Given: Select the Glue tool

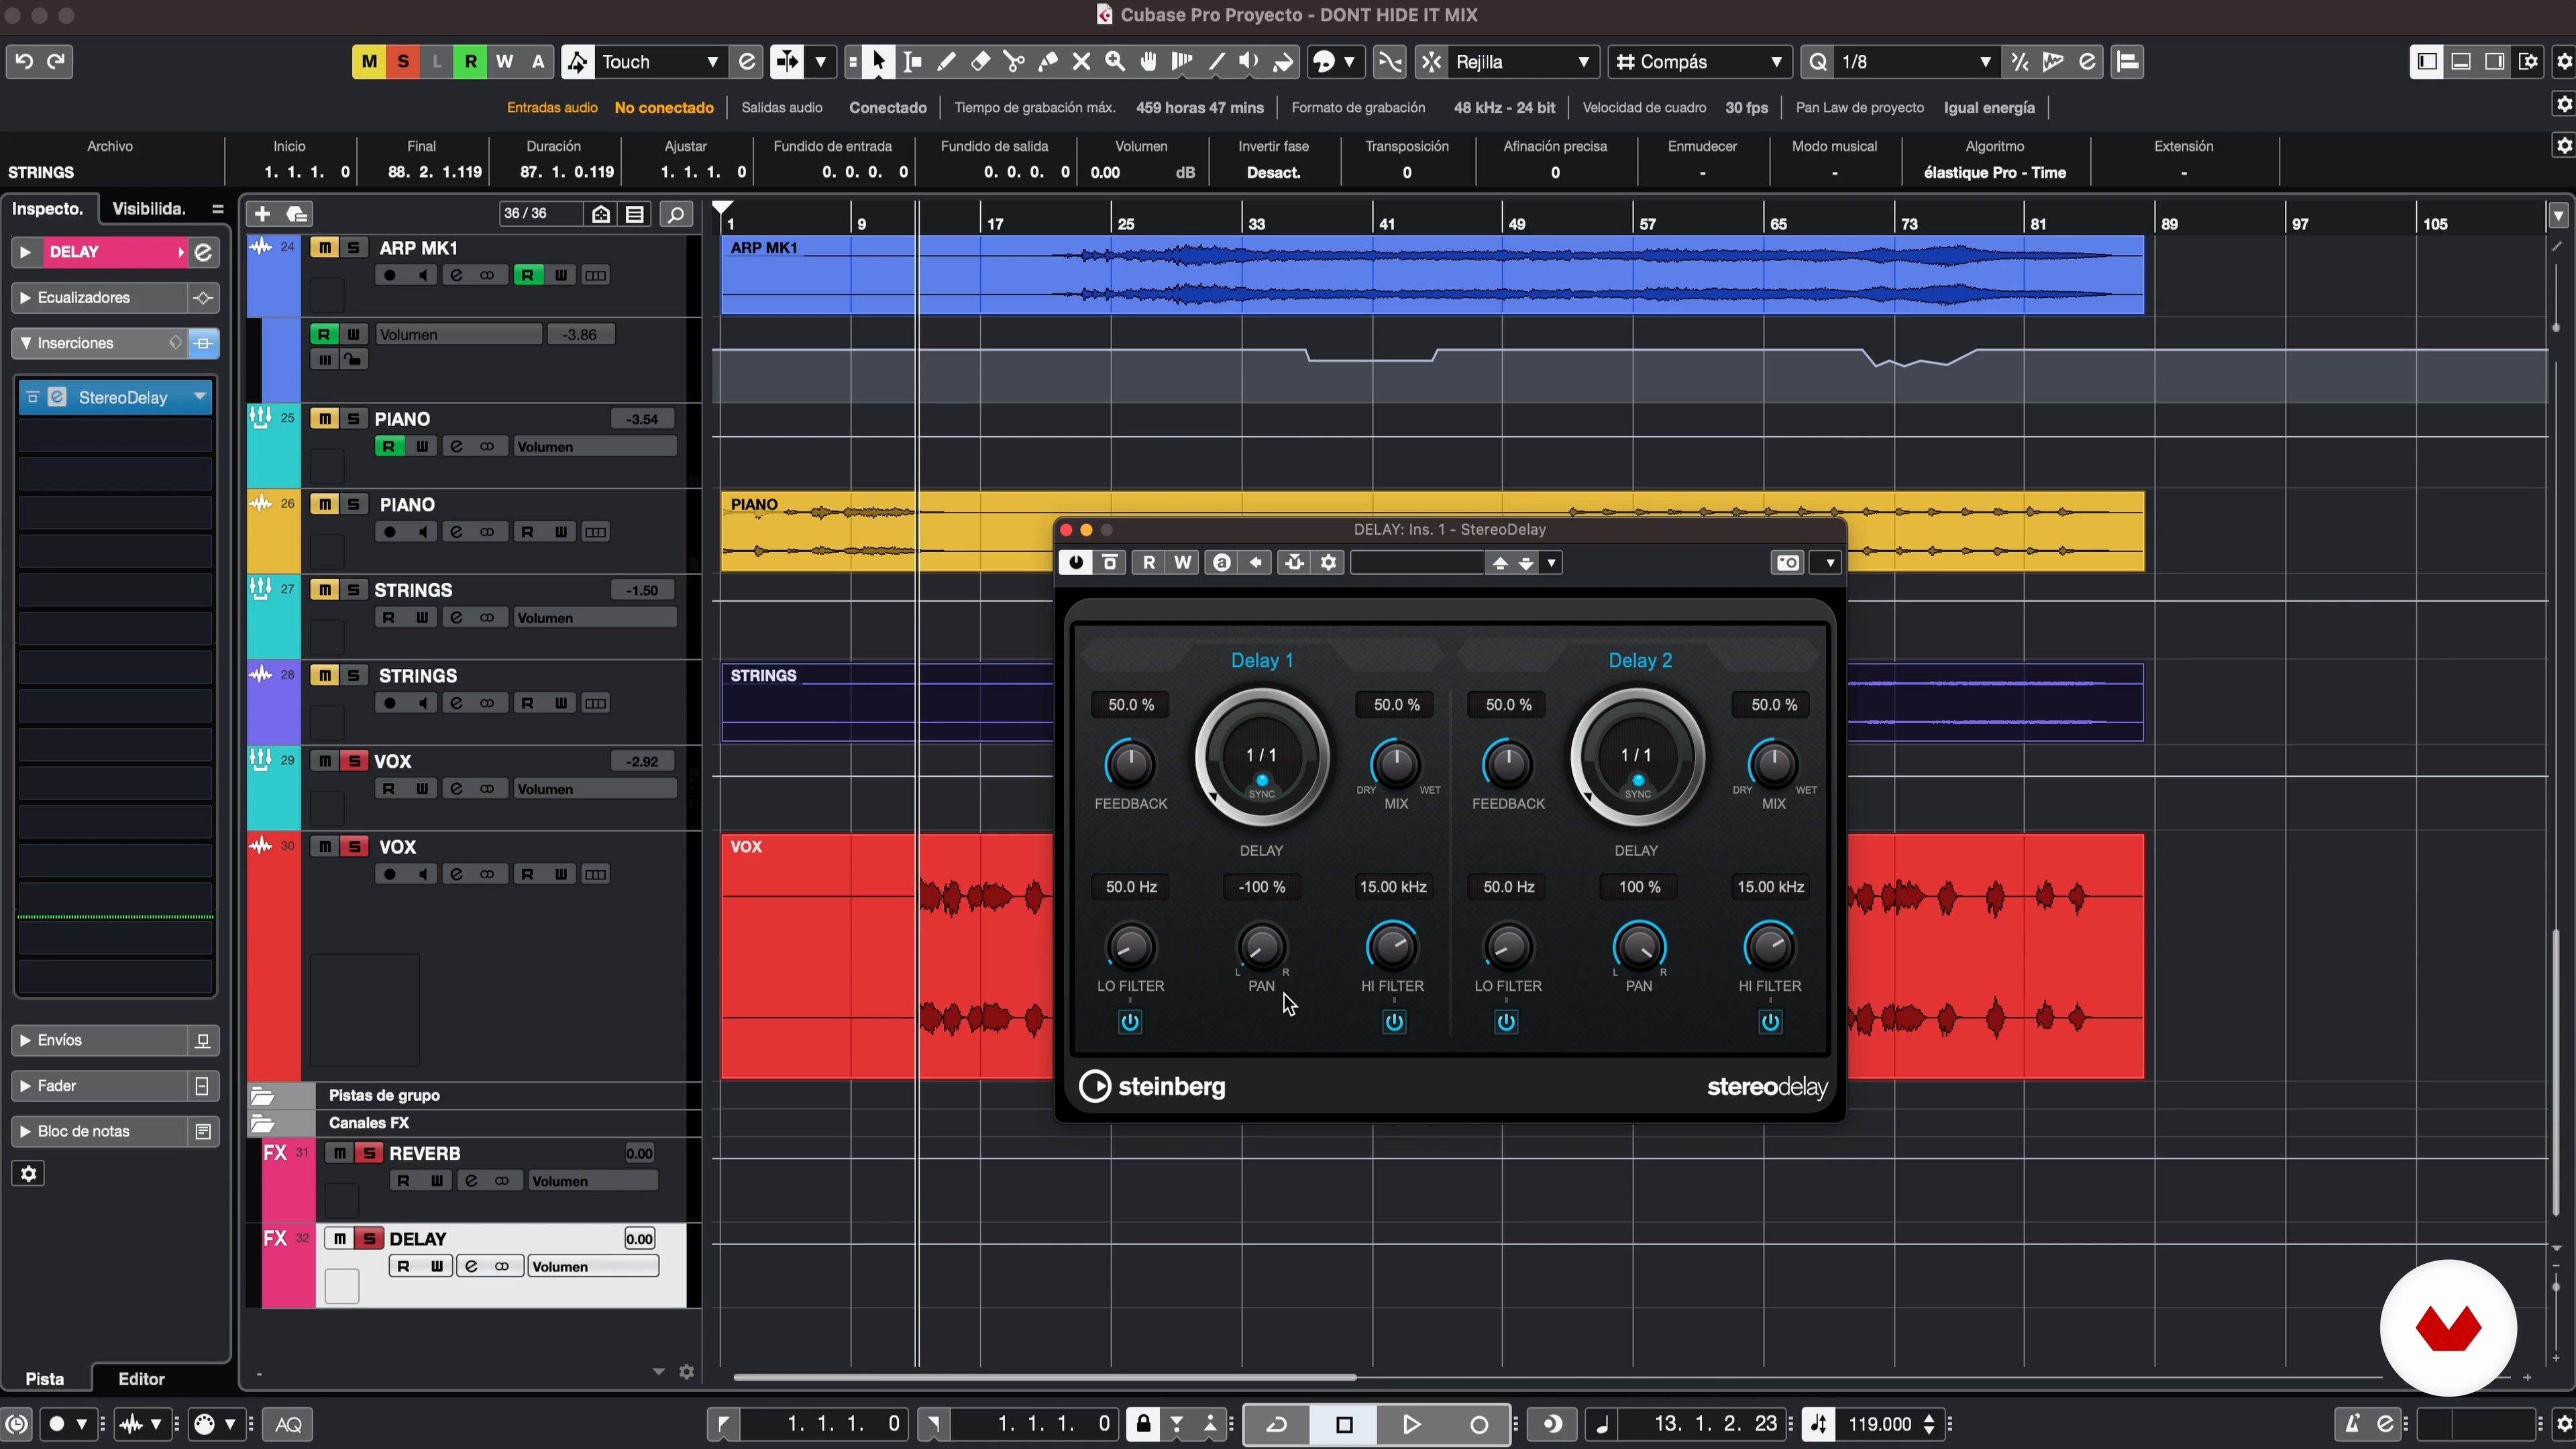Looking at the screenshot, I should point(1048,62).
